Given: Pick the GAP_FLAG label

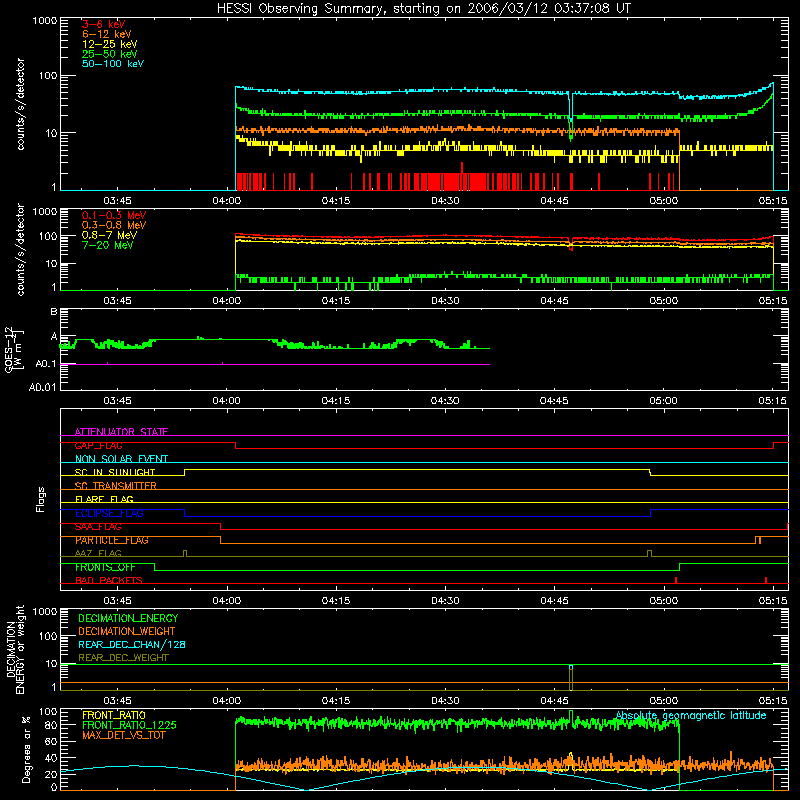Looking at the screenshot, I should click(98, 446).
